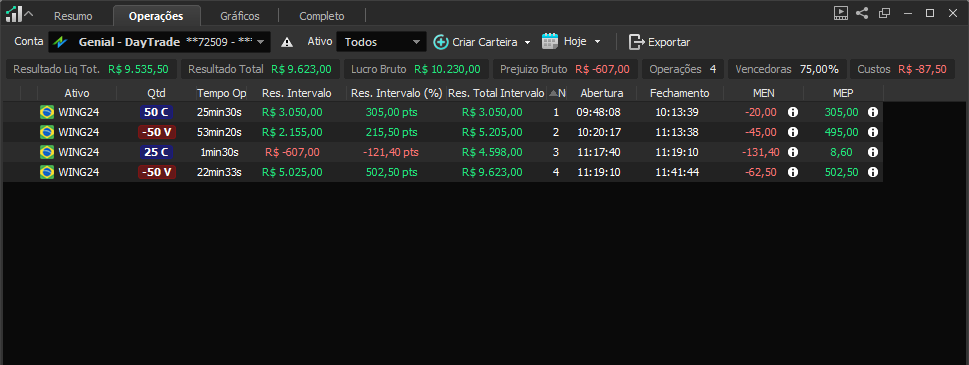Click the Resultado Liq Tot. value R$ 9.535,50
Viewport: 969px width, 365px height.
[138, 69]
